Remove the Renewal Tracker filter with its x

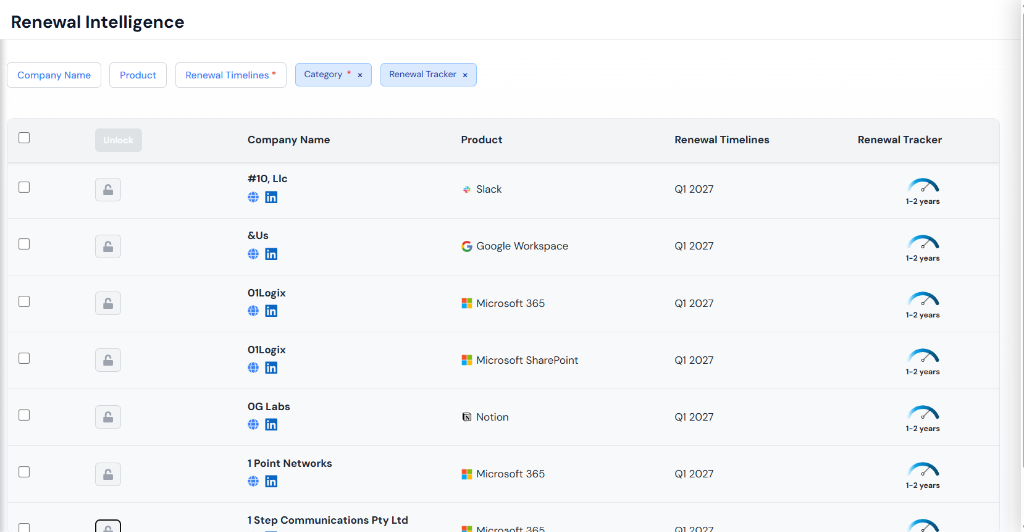[x=465, y=75]
